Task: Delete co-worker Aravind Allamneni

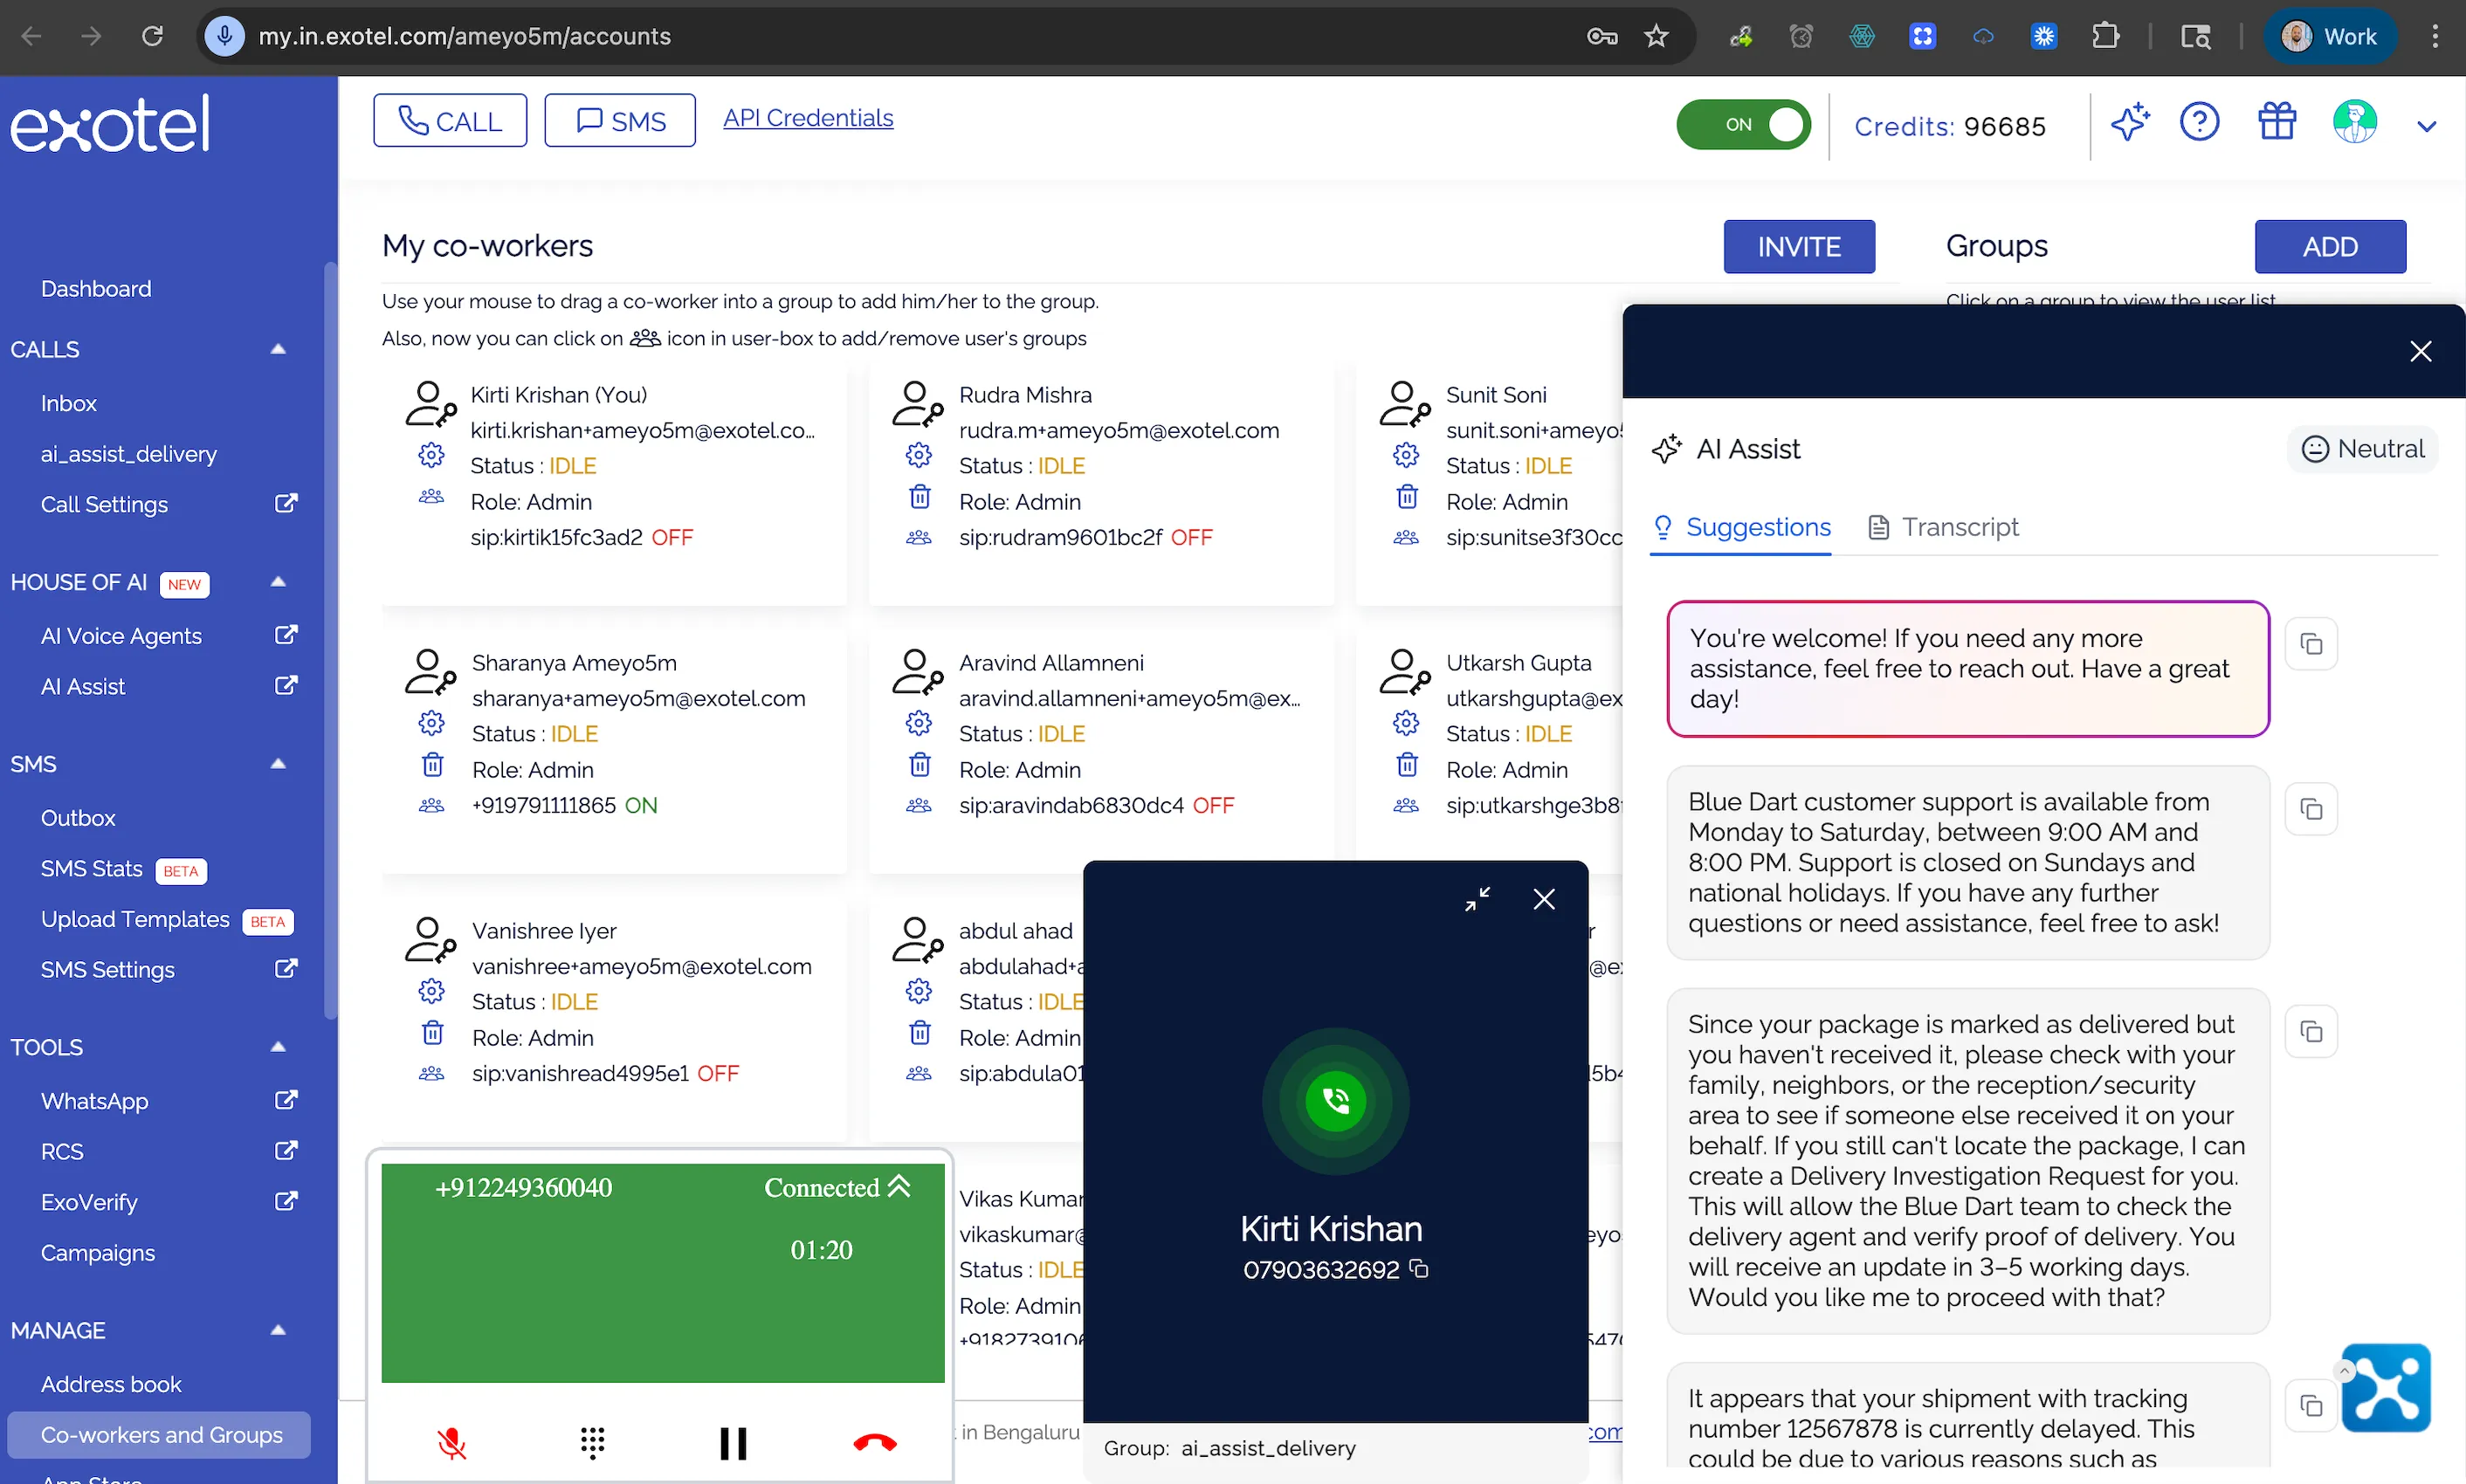Action: (919, 765)
